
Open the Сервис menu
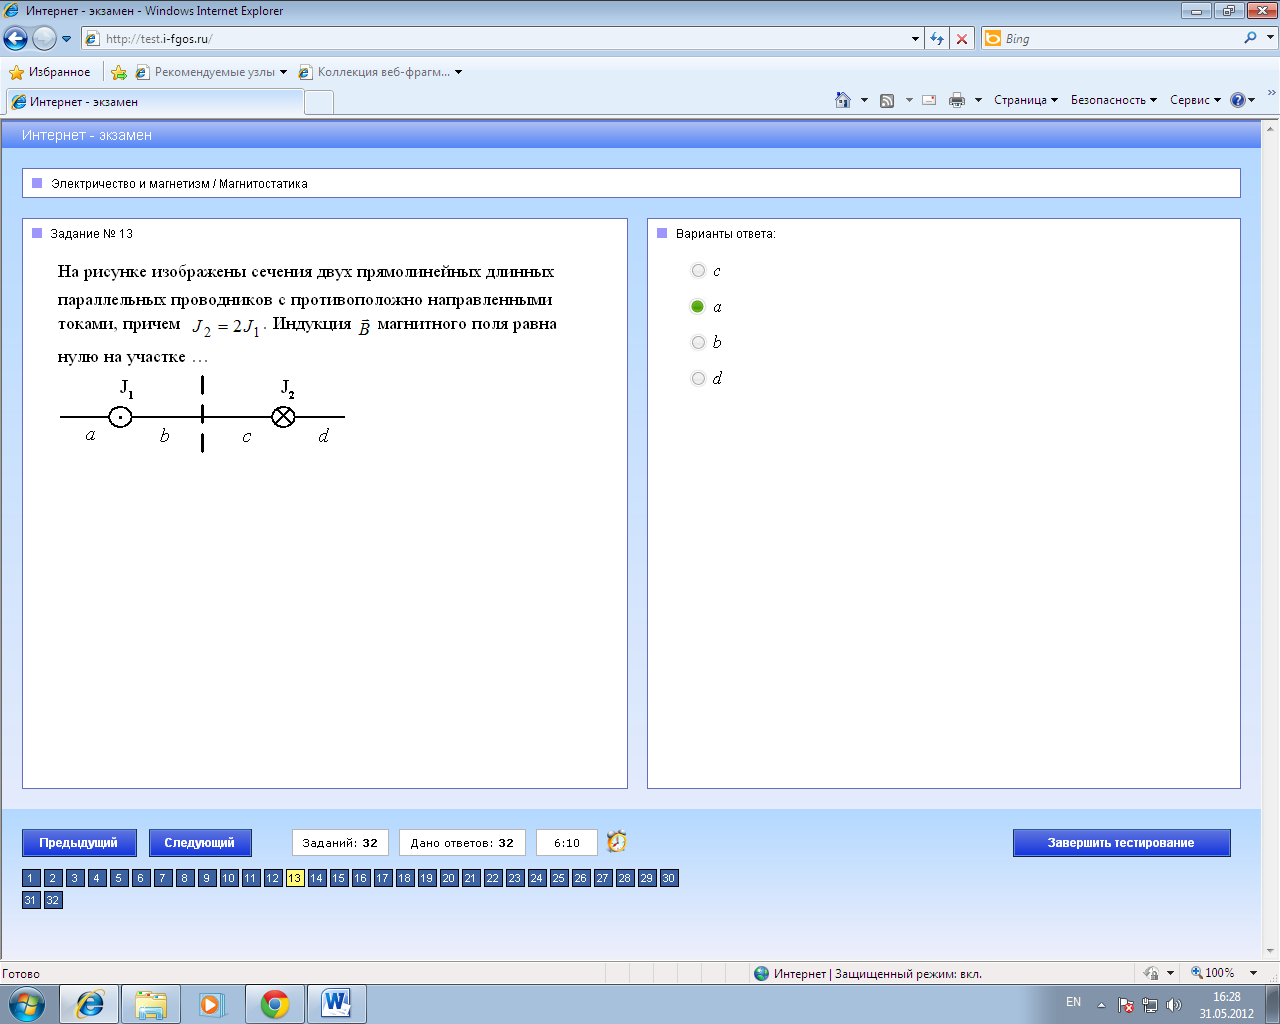pyautogui.click(x=1195, y=100)
